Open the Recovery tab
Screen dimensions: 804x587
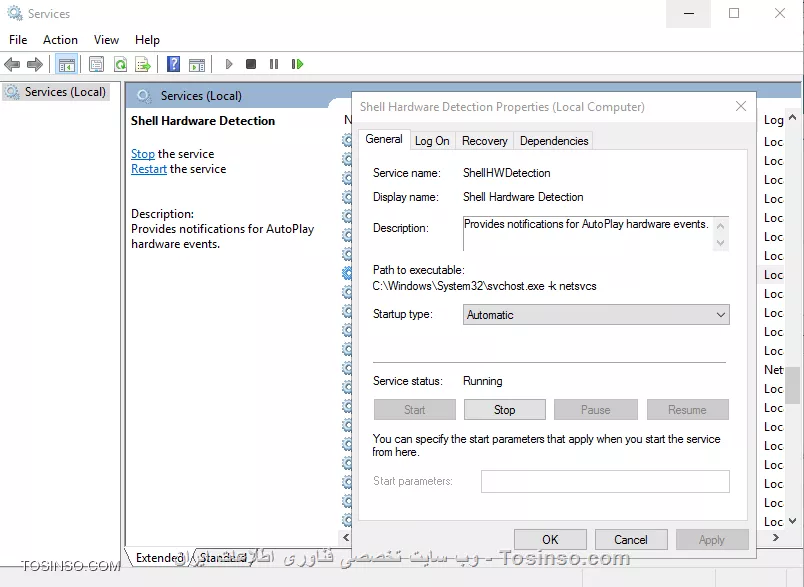click(485, 141)
